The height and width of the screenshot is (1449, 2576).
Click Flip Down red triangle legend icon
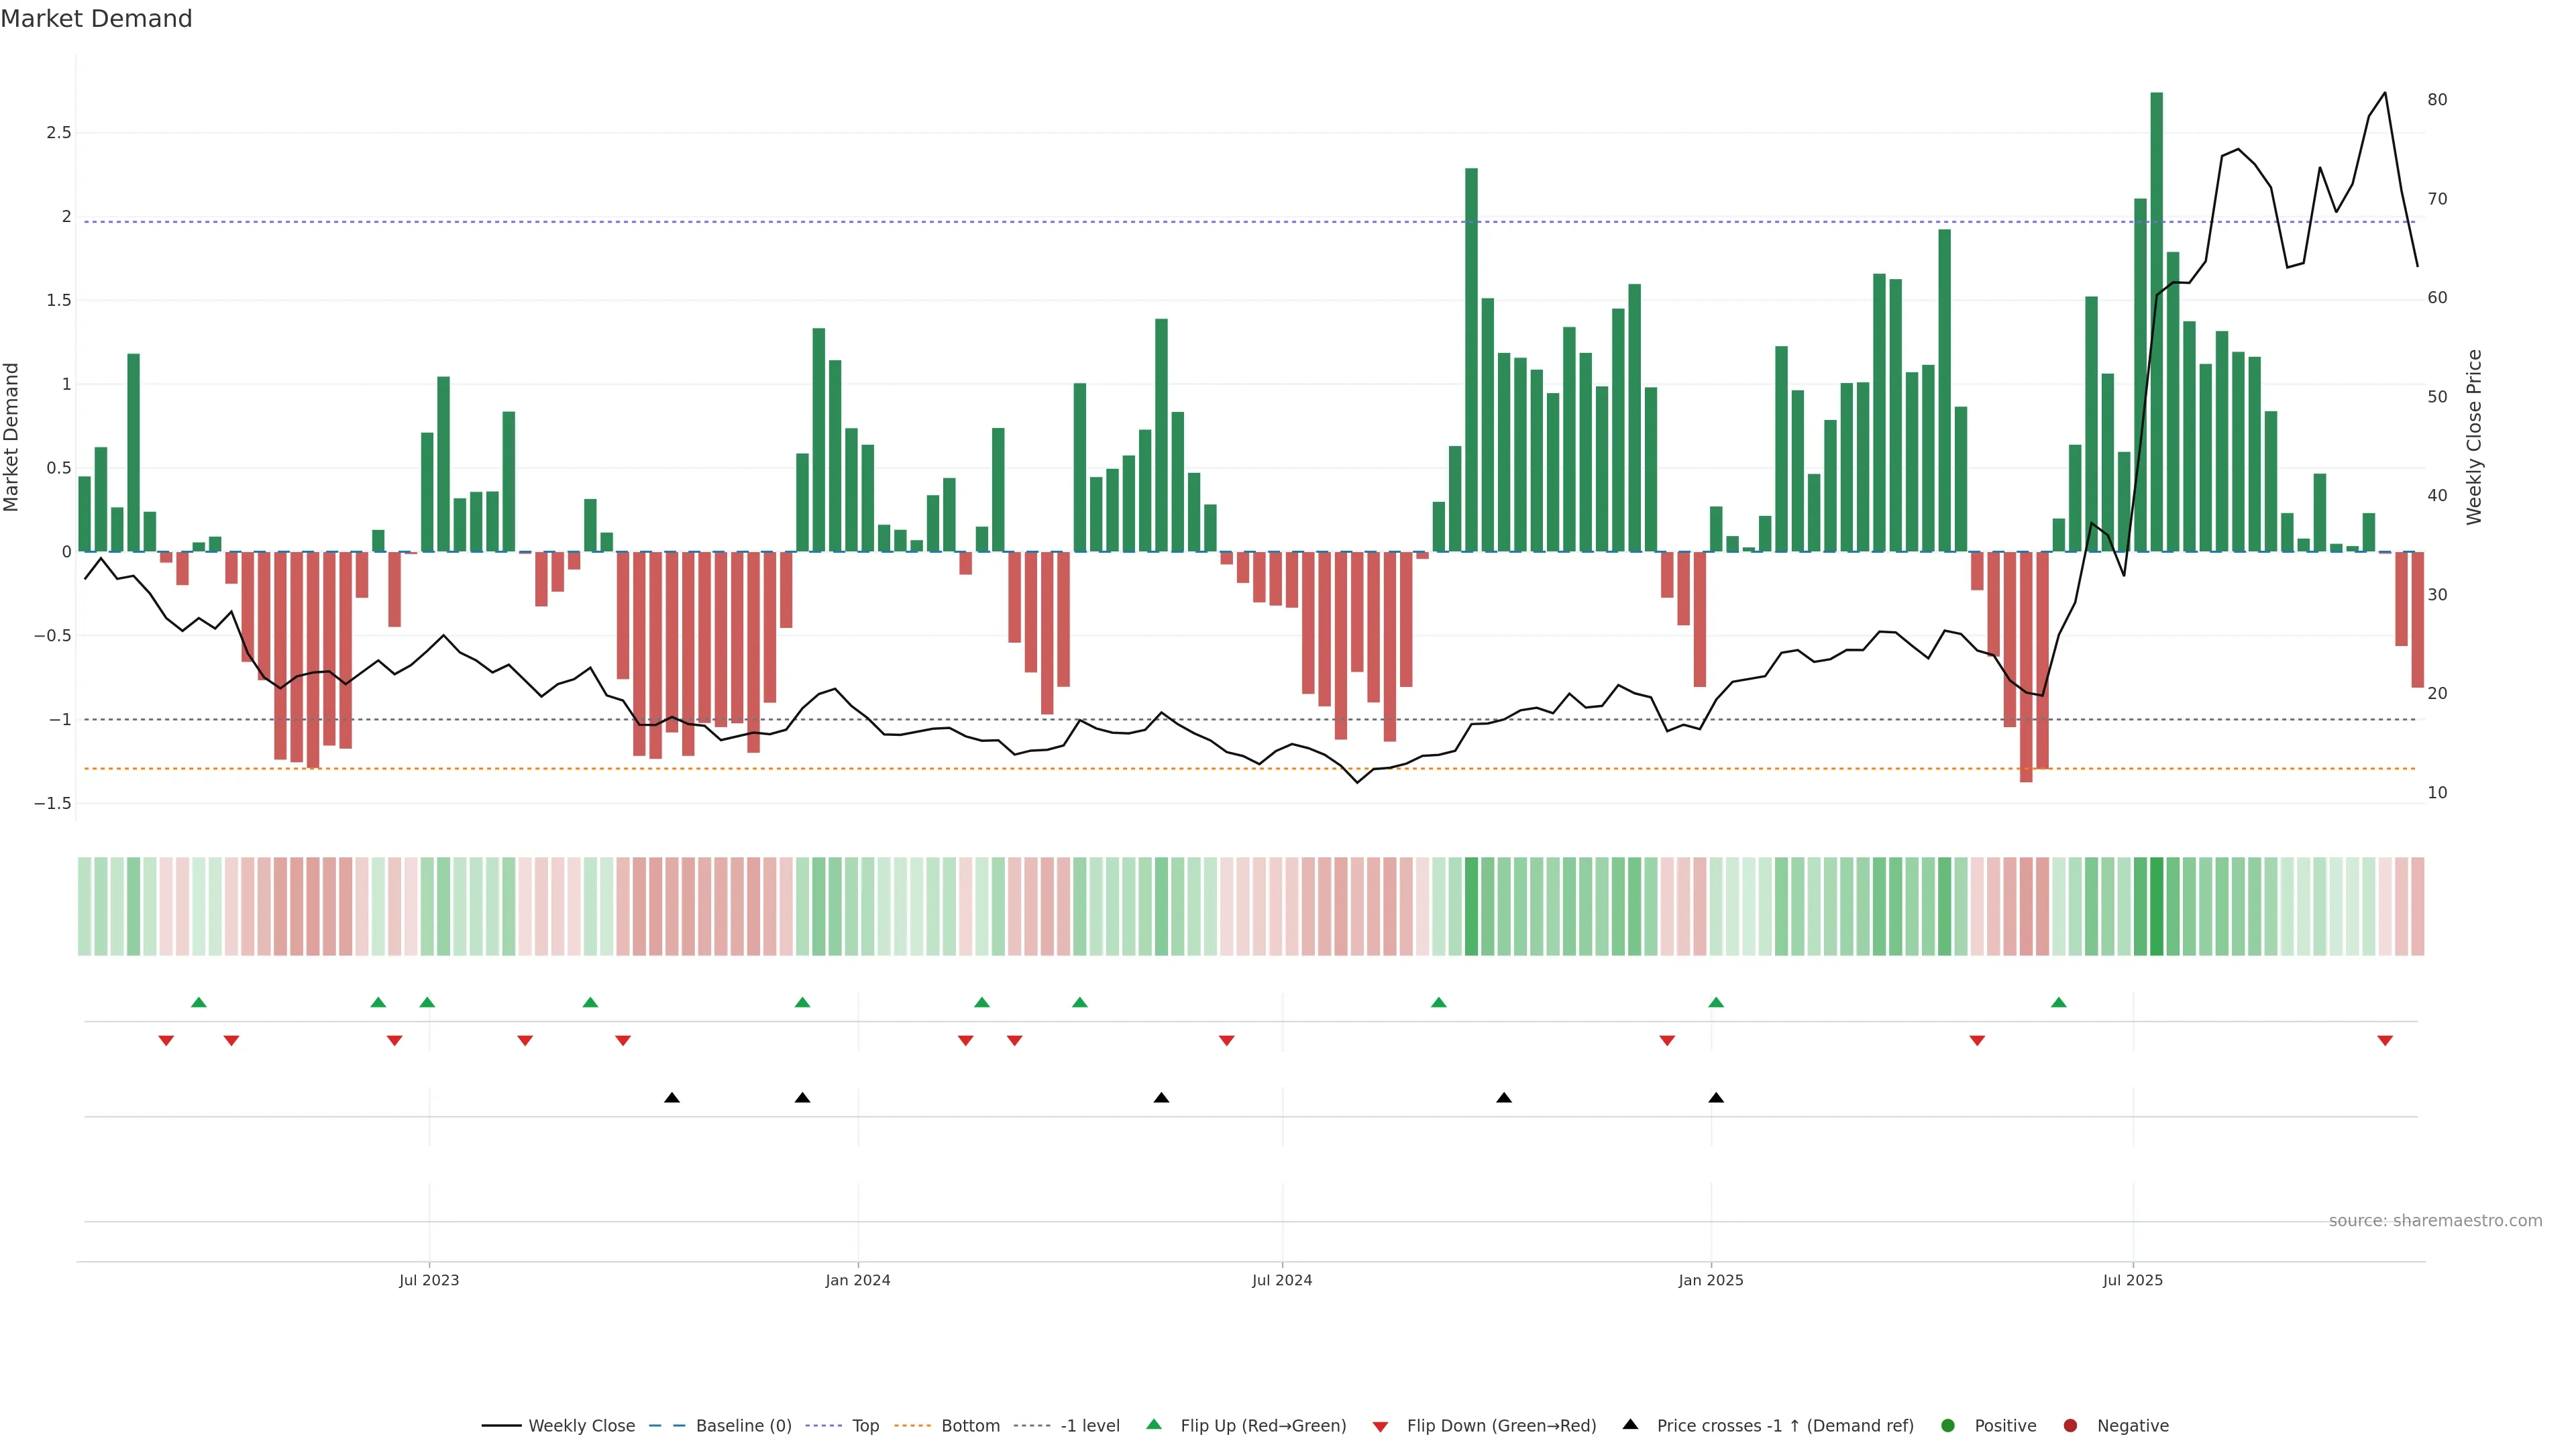tap(1380, 1427)
